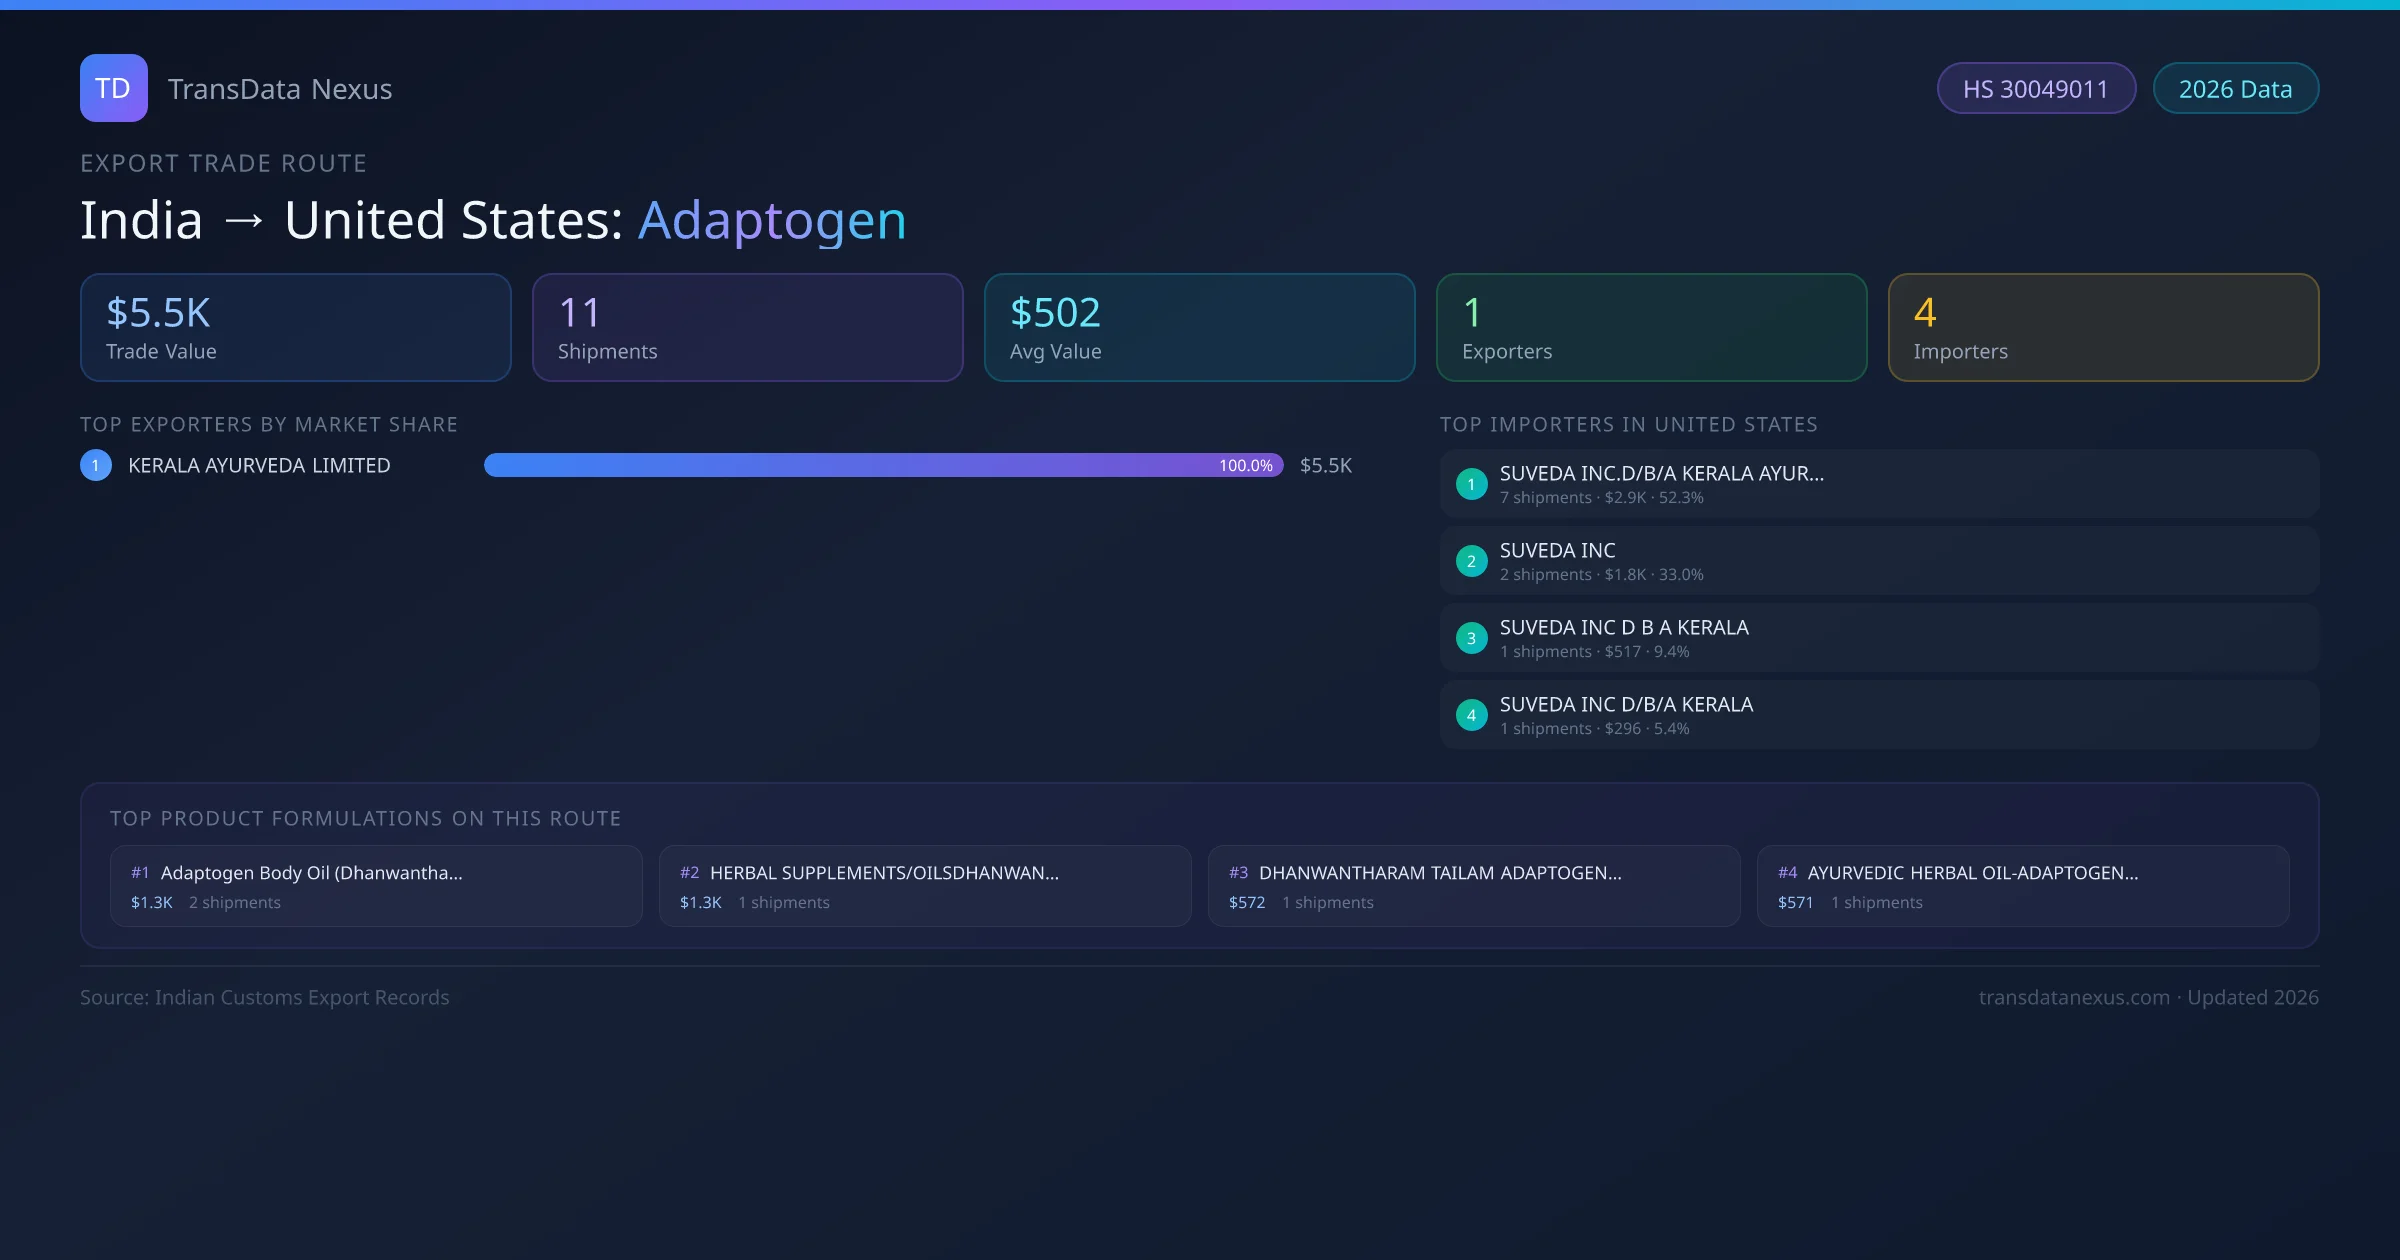Click the HS 30049011 pill
2400x1260 pixels.
(2035, 89)
